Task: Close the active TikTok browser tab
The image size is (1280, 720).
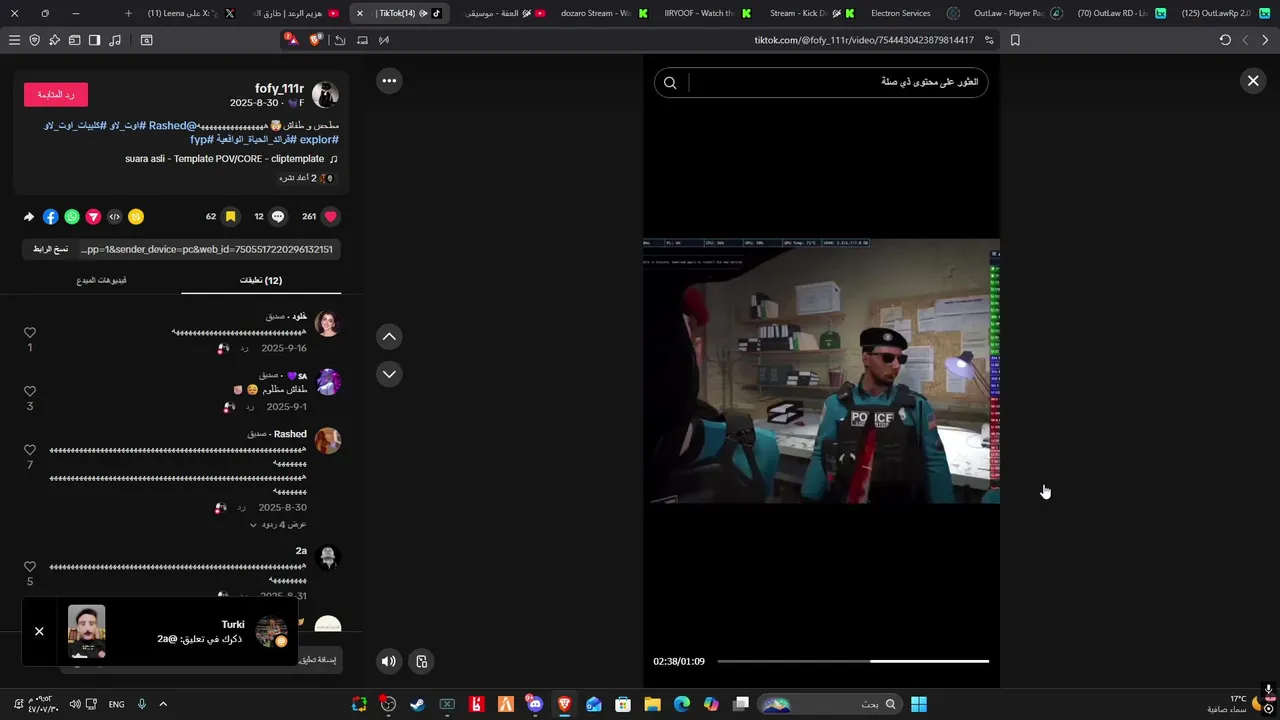Action: point(360,13)
